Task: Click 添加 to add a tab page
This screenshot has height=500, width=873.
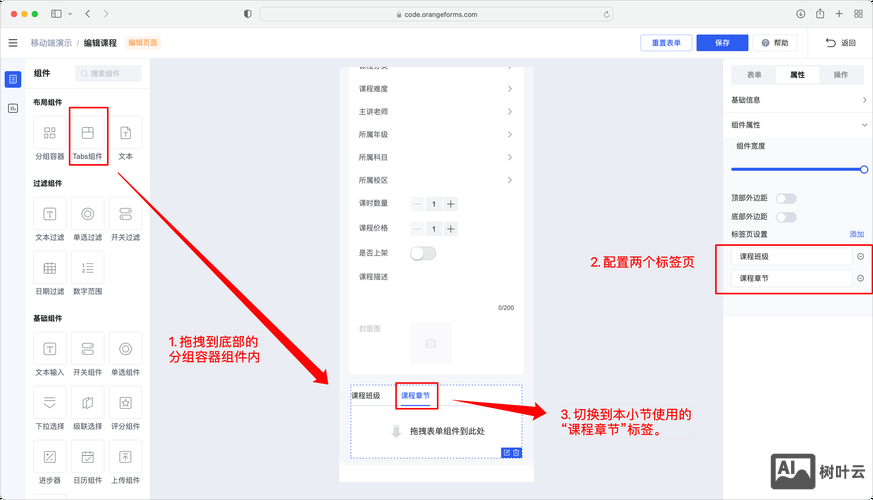Action: [x=856, y=234]
